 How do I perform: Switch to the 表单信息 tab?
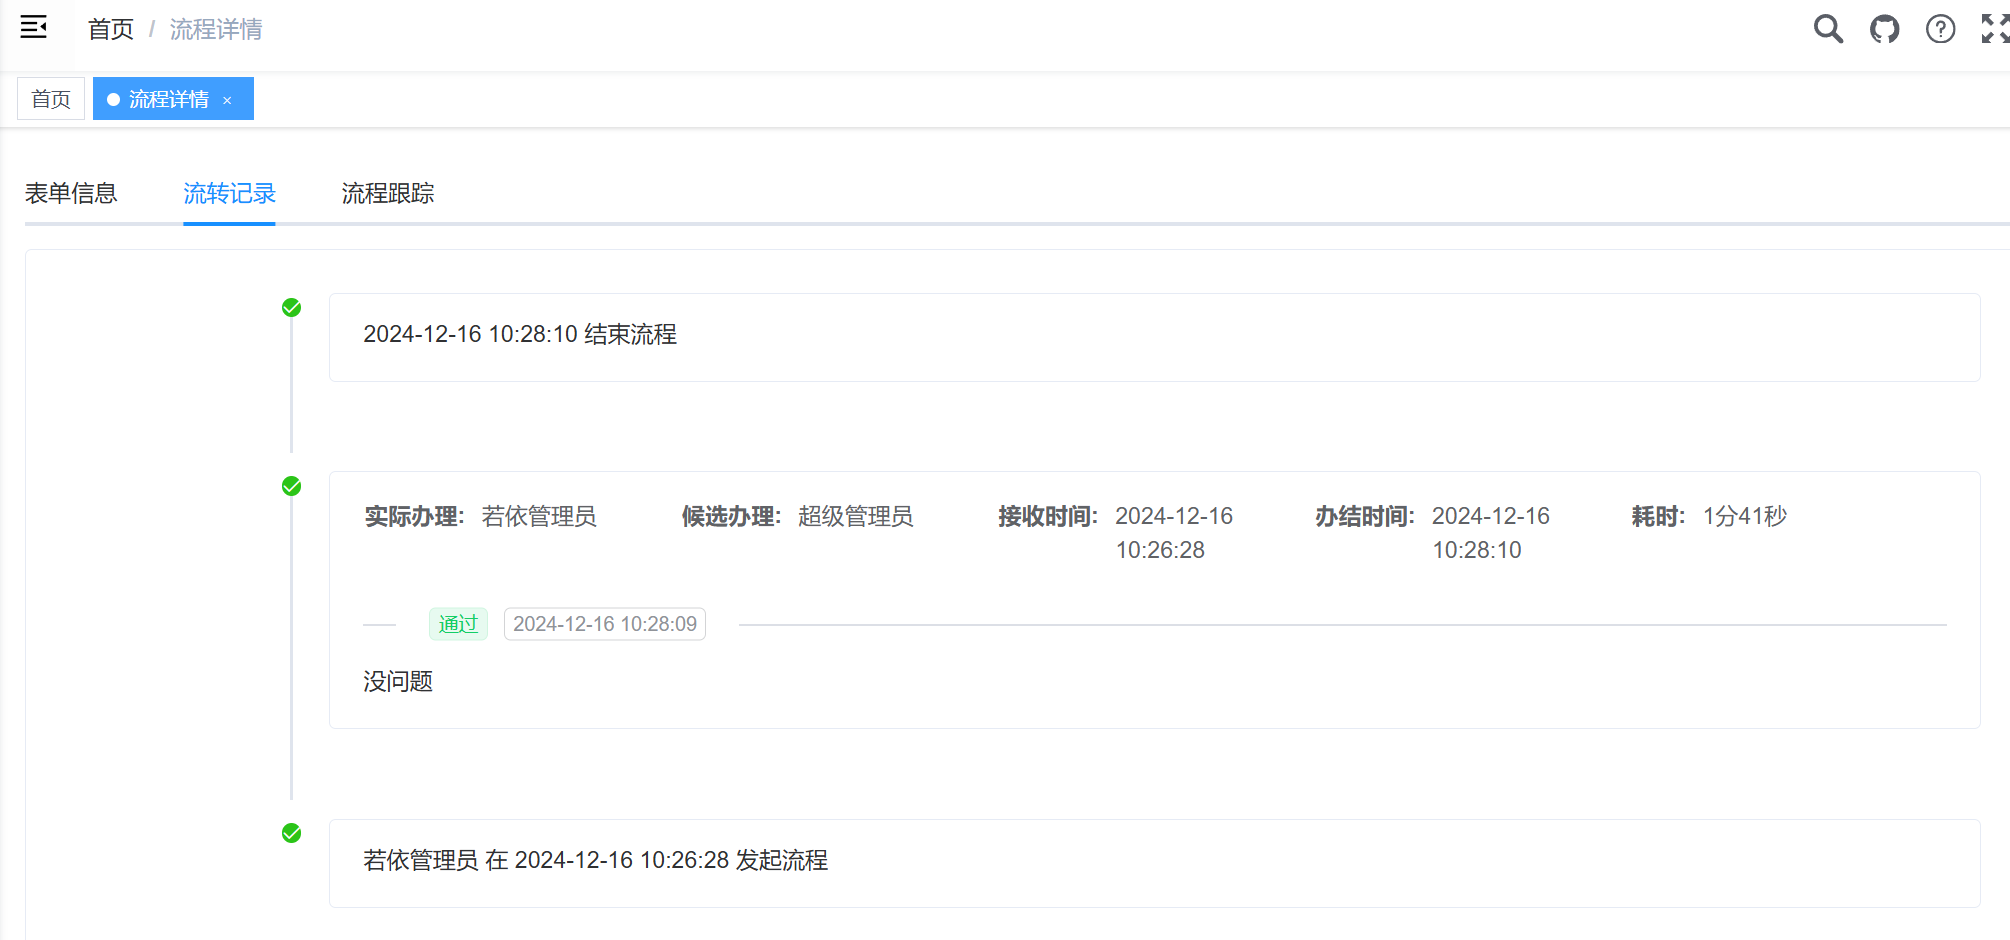coord(71,194)
